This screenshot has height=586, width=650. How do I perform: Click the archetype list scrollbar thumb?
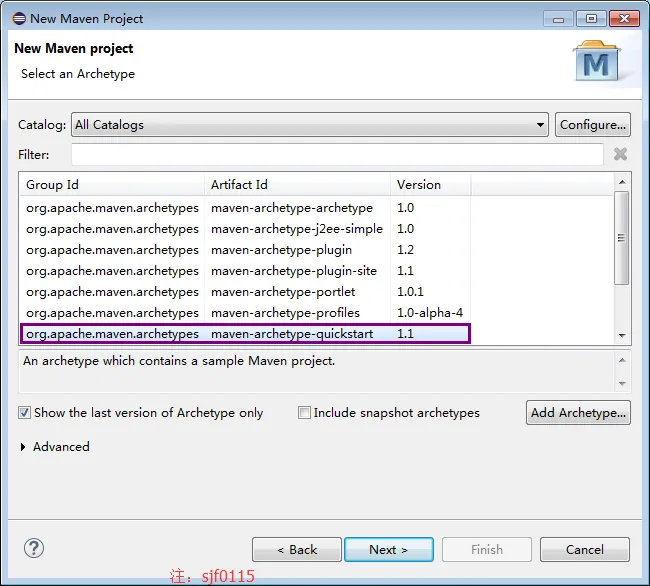(x=621, y=238)
